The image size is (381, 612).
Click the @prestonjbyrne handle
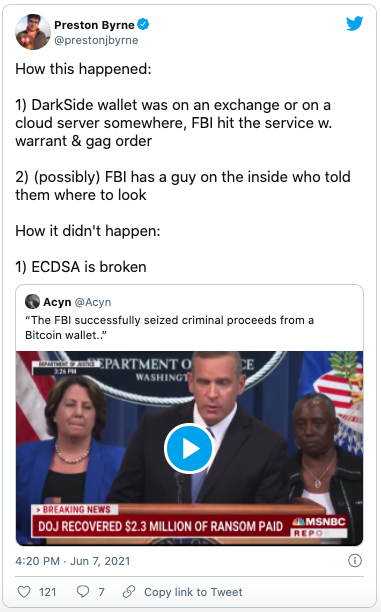pos(96,40)
